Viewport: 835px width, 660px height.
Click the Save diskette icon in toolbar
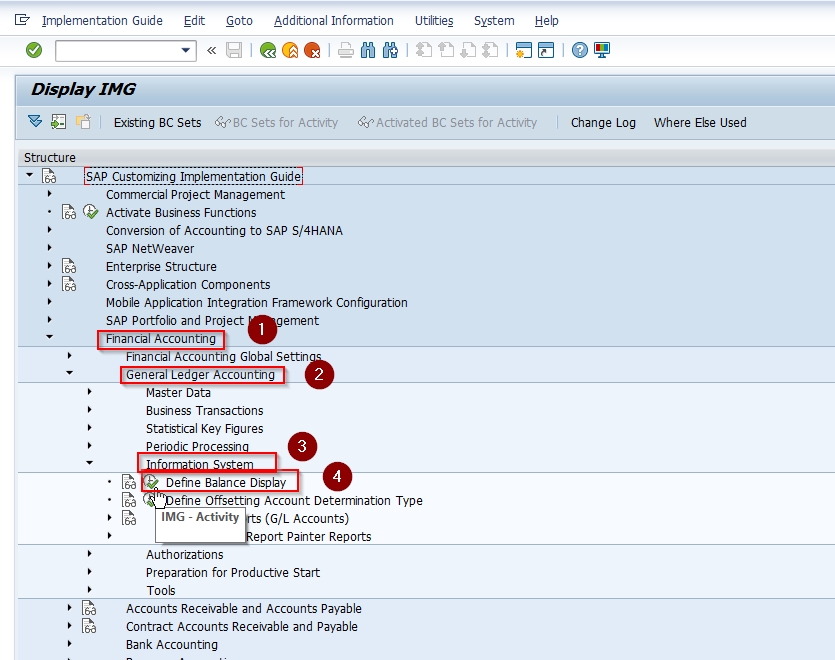234,51
